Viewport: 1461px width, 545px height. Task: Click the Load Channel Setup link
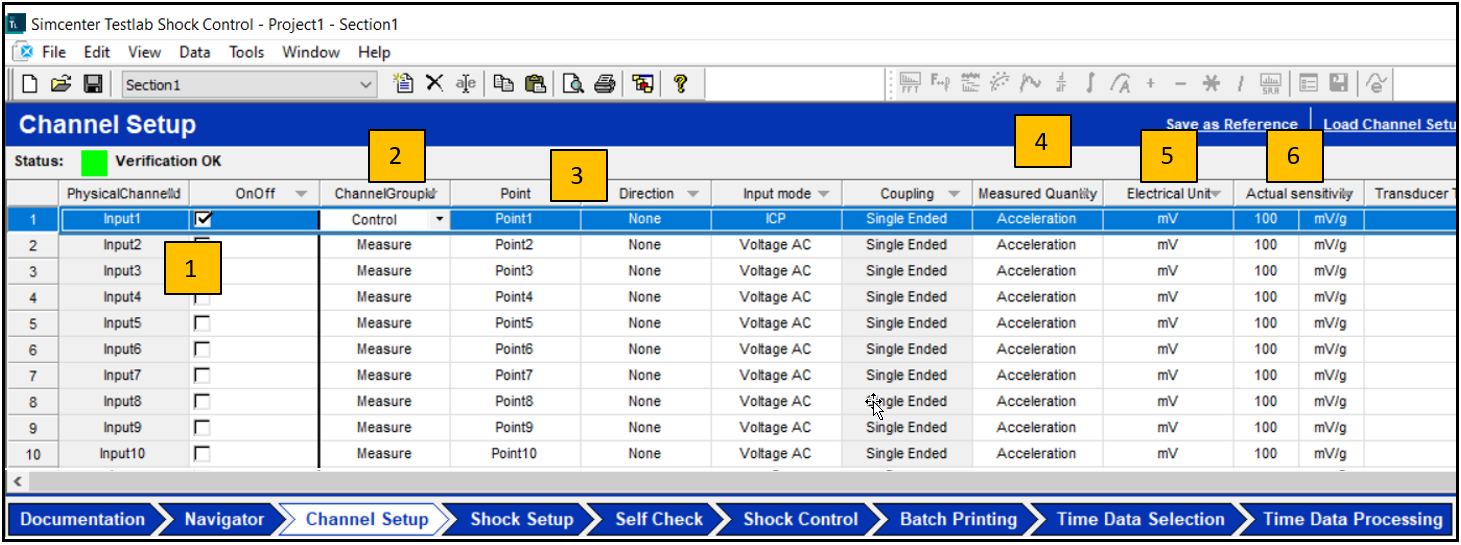tap(1388, 125)
